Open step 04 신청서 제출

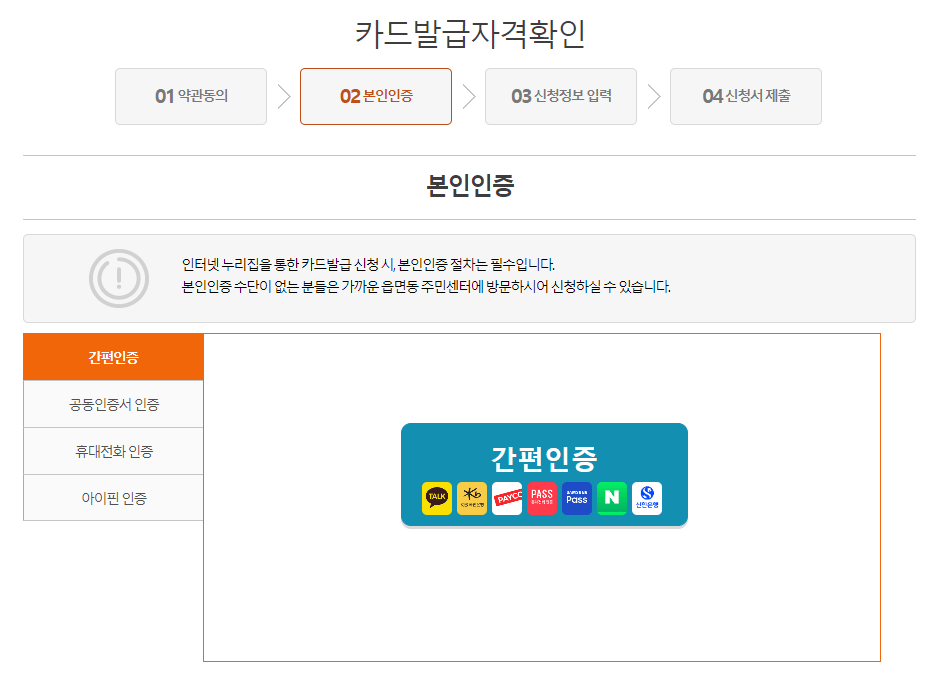coord(745,96)
